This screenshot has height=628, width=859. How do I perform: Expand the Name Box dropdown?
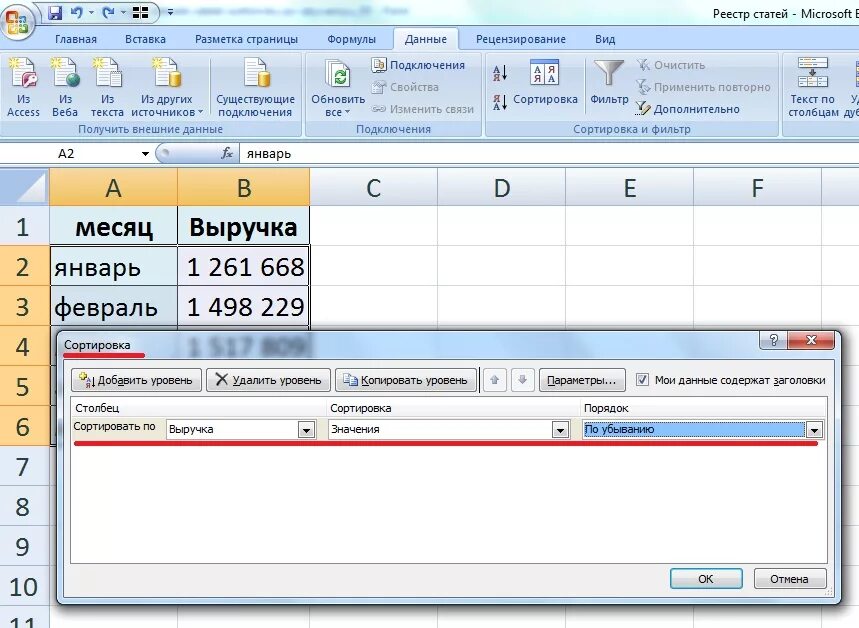(x=145, y=154)
